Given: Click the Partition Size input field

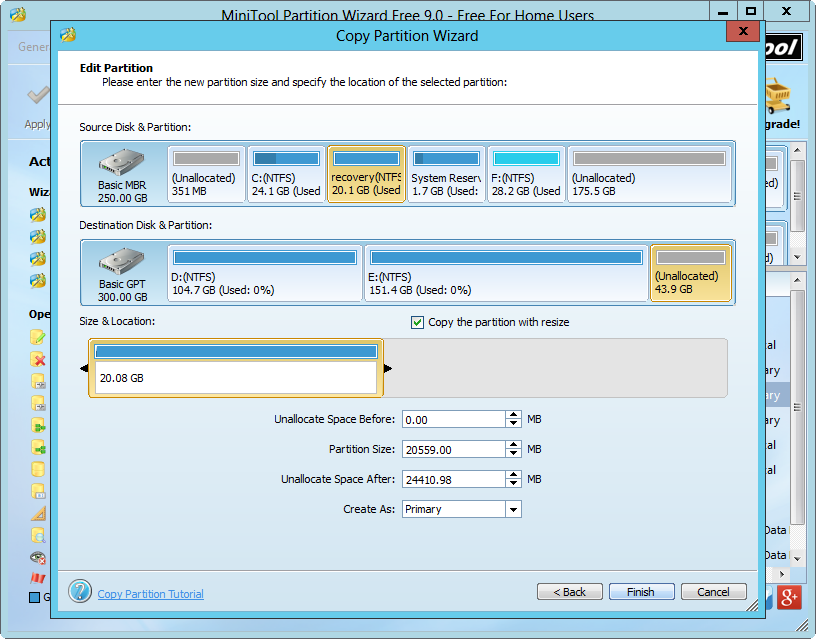Looking at the screenshot, I should pos(453,449).
